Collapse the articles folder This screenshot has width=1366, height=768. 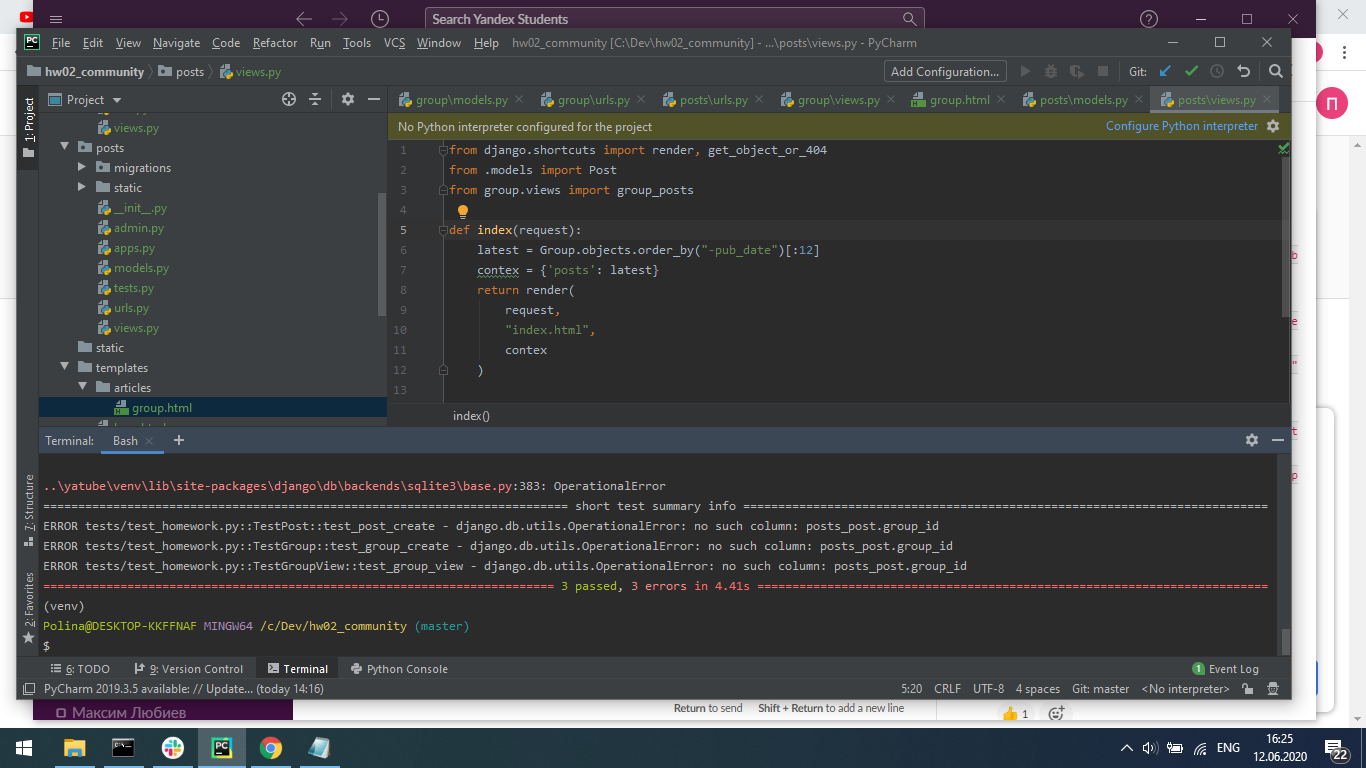(82, 388)
